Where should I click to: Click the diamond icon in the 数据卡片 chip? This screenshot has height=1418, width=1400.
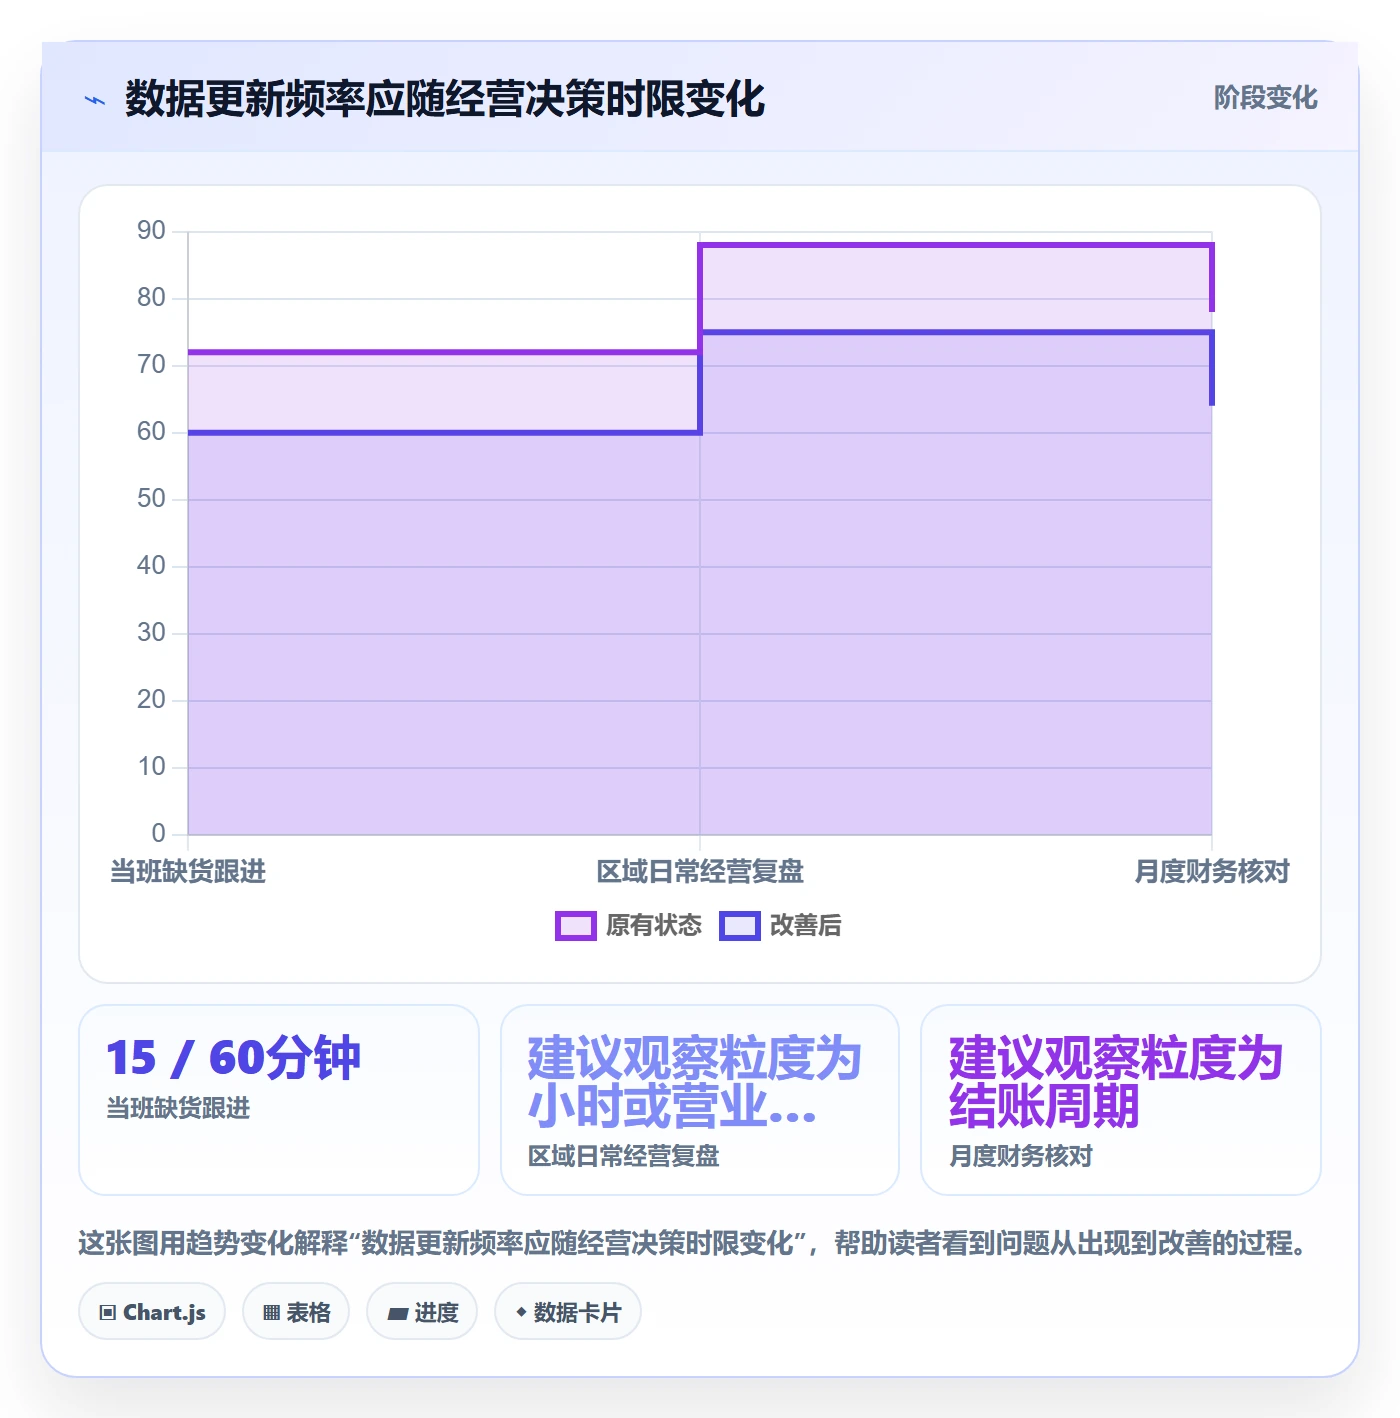[521, 1311]
